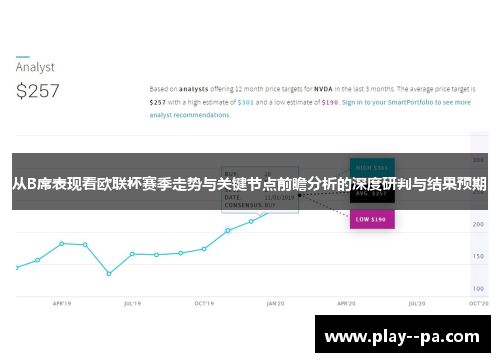Click the JUL'20 axis label
The height and width of the screenshot is (362, 500).
417,303
